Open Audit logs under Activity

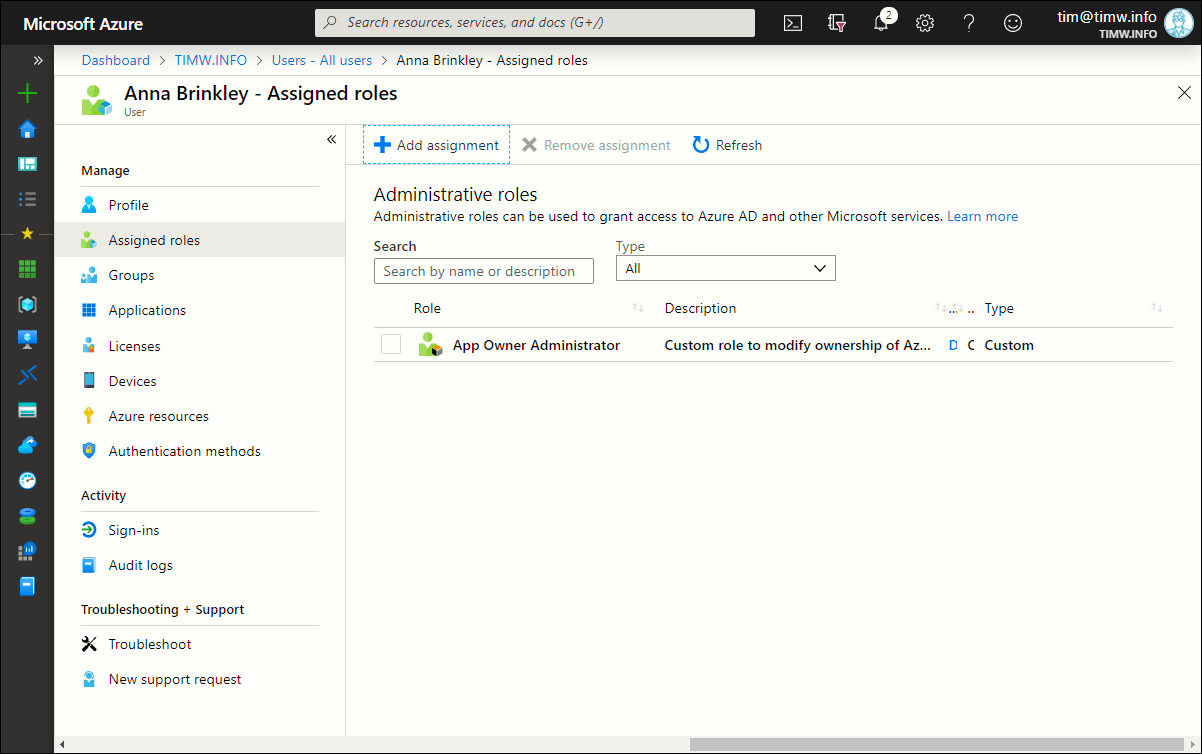tap(140, 565)
